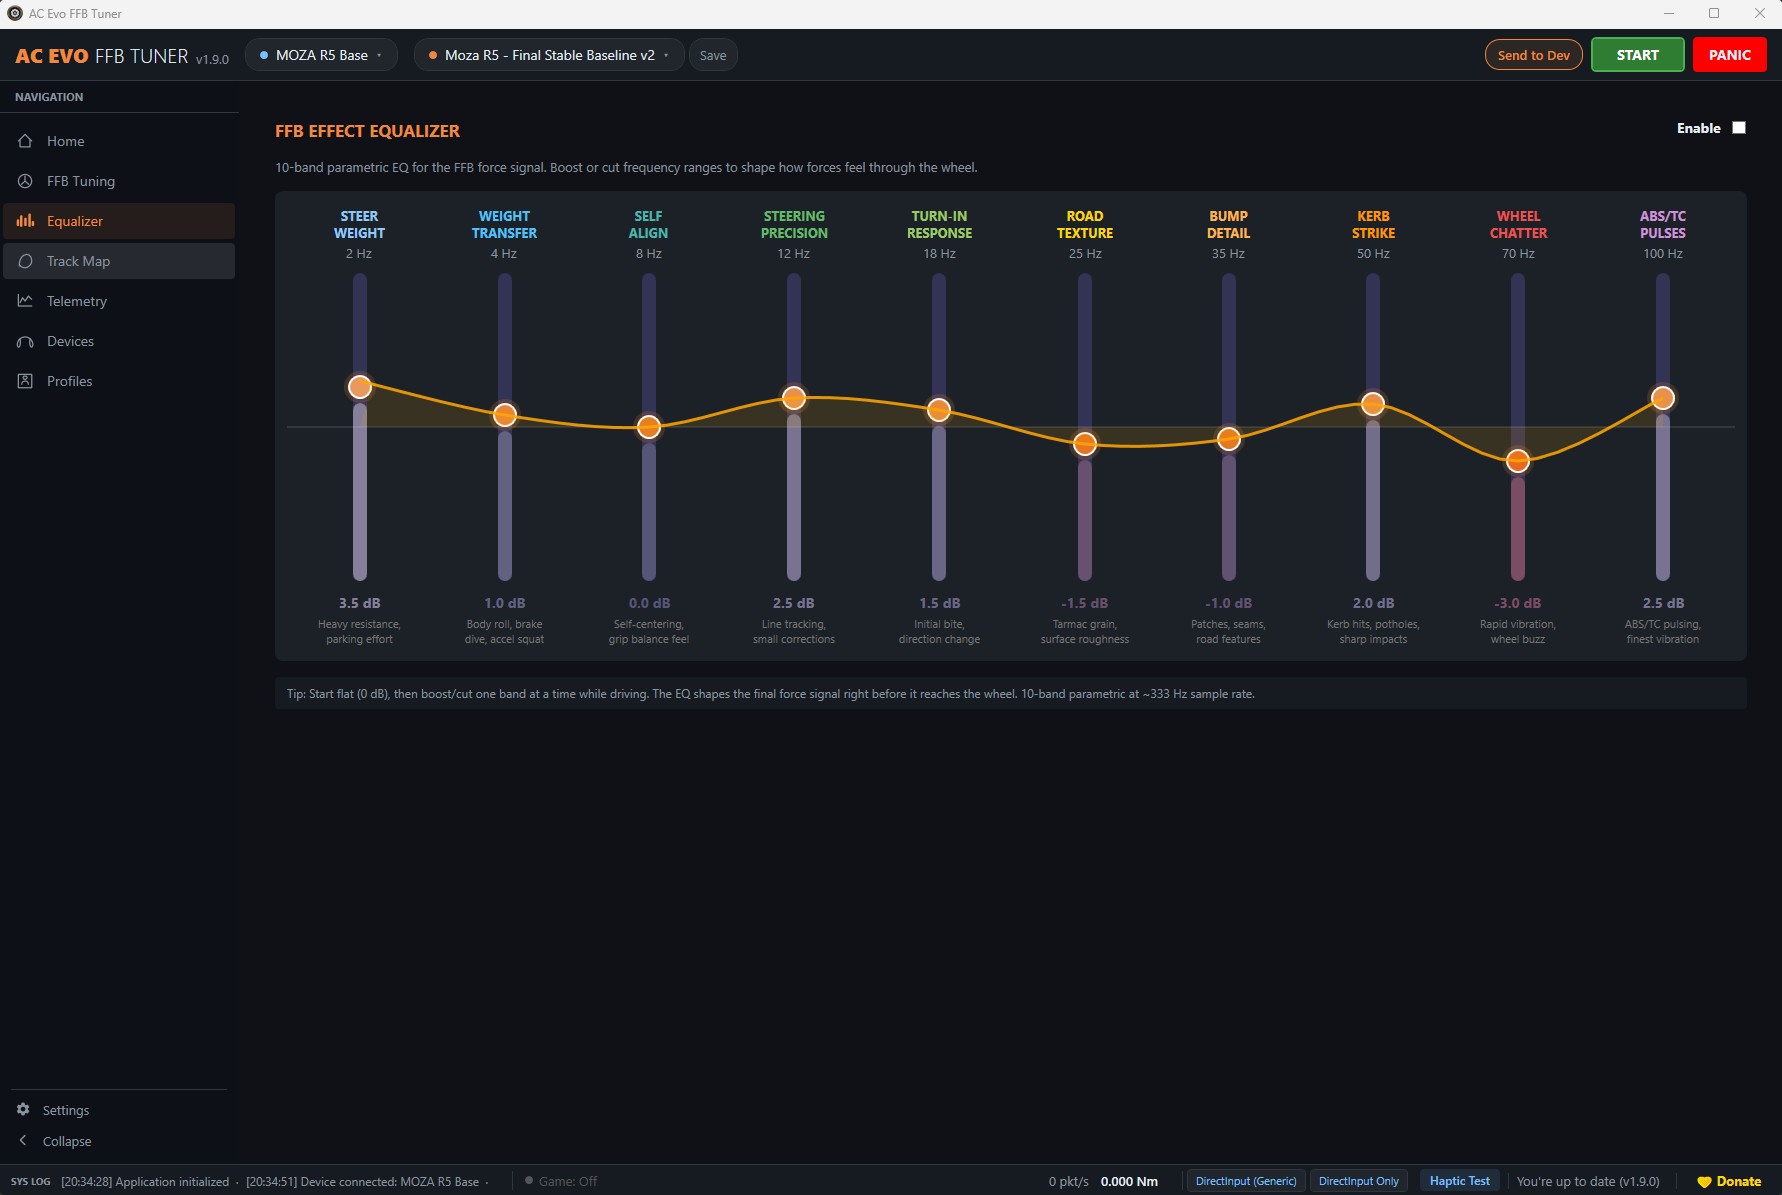The width and height of the screenshot is (1782, 1195).
Task: Click the Profiles person icon
Action: click(25, 381)
